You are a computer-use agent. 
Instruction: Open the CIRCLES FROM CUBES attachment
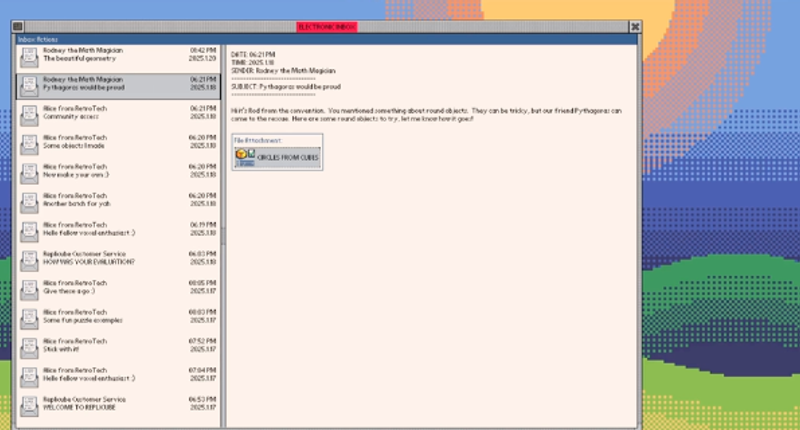pyautogui.click(x=278, y=157)
